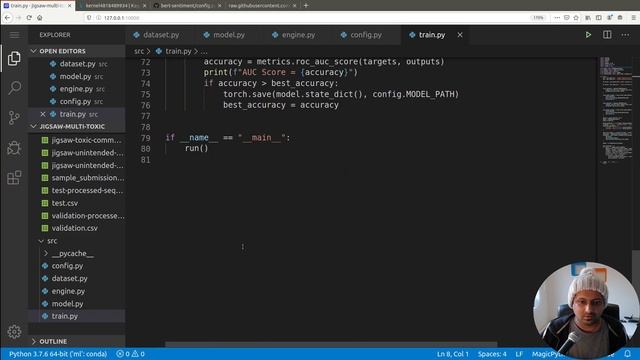Click the horizontal editor scrollbar
Viewport: 640px width, 360px height.
(x=331, y=344)
